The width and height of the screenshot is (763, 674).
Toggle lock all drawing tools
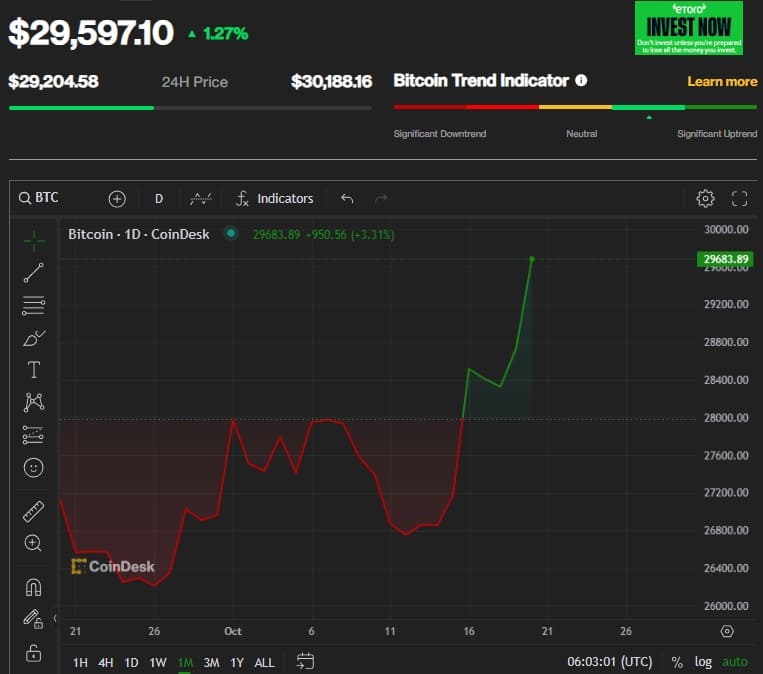(x=33, y=653)
